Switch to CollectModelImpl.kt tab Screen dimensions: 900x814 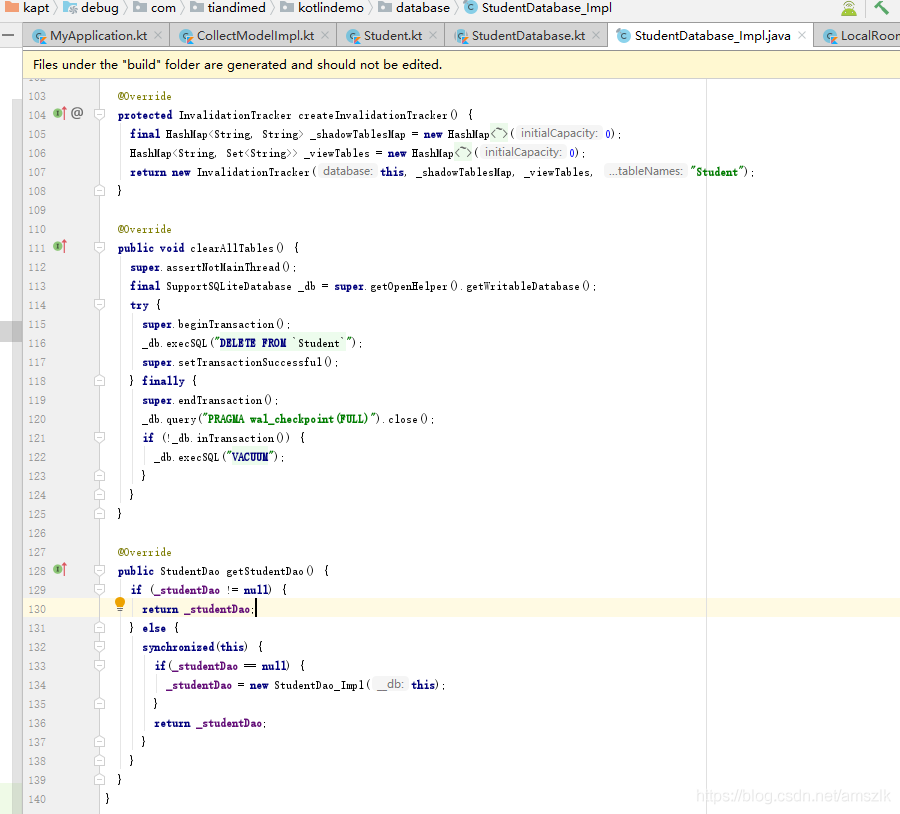point(255,36)
